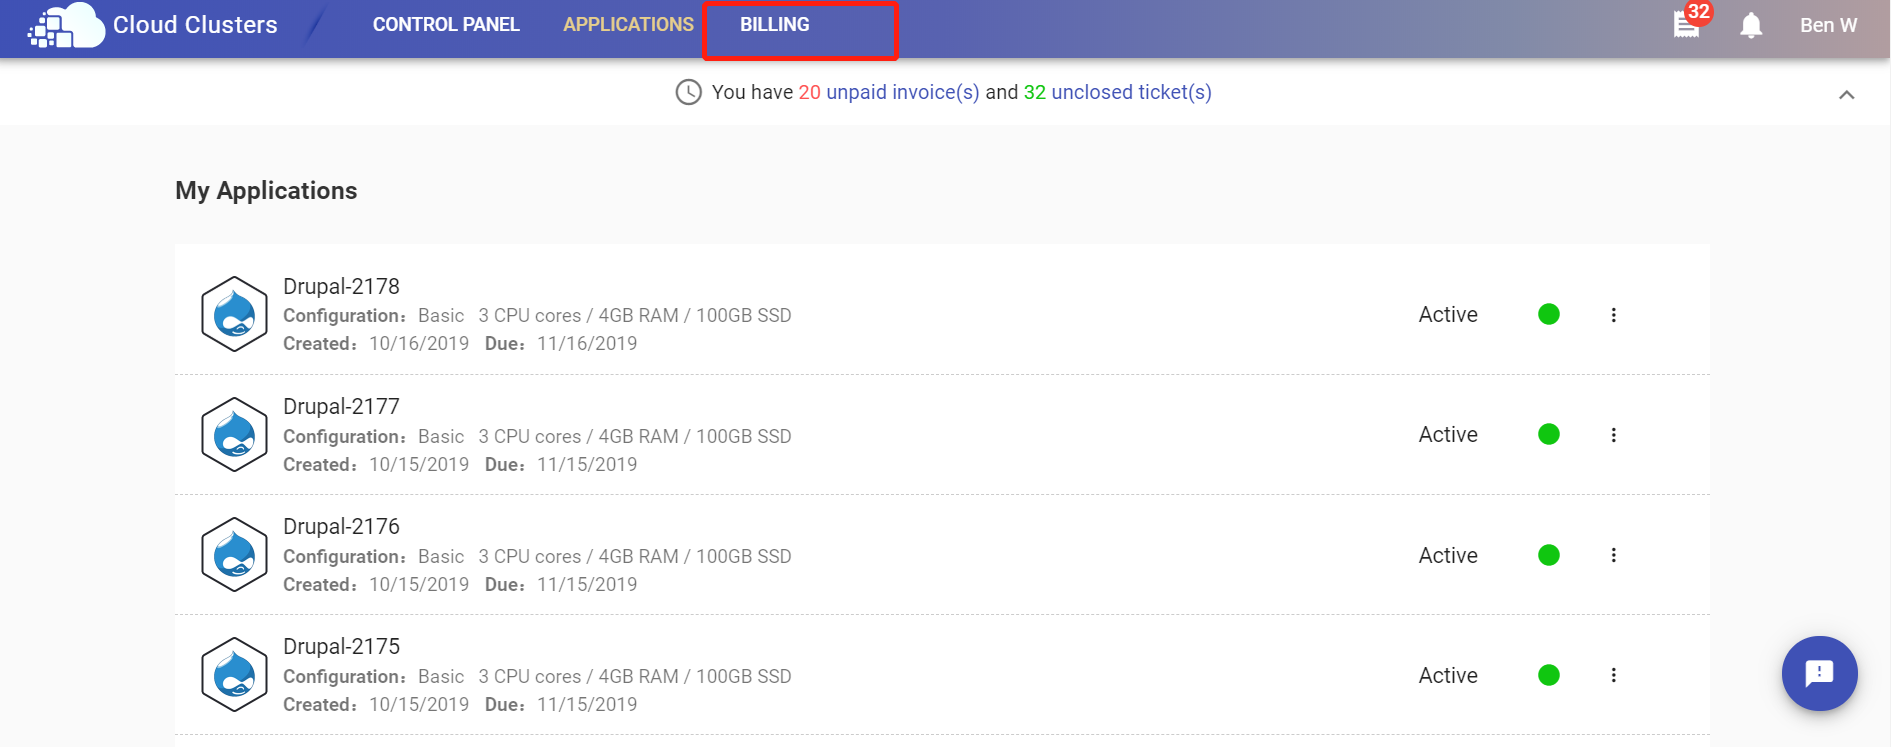Open the Billing menu
1891x747 pixels.
(x=775, y=25)
